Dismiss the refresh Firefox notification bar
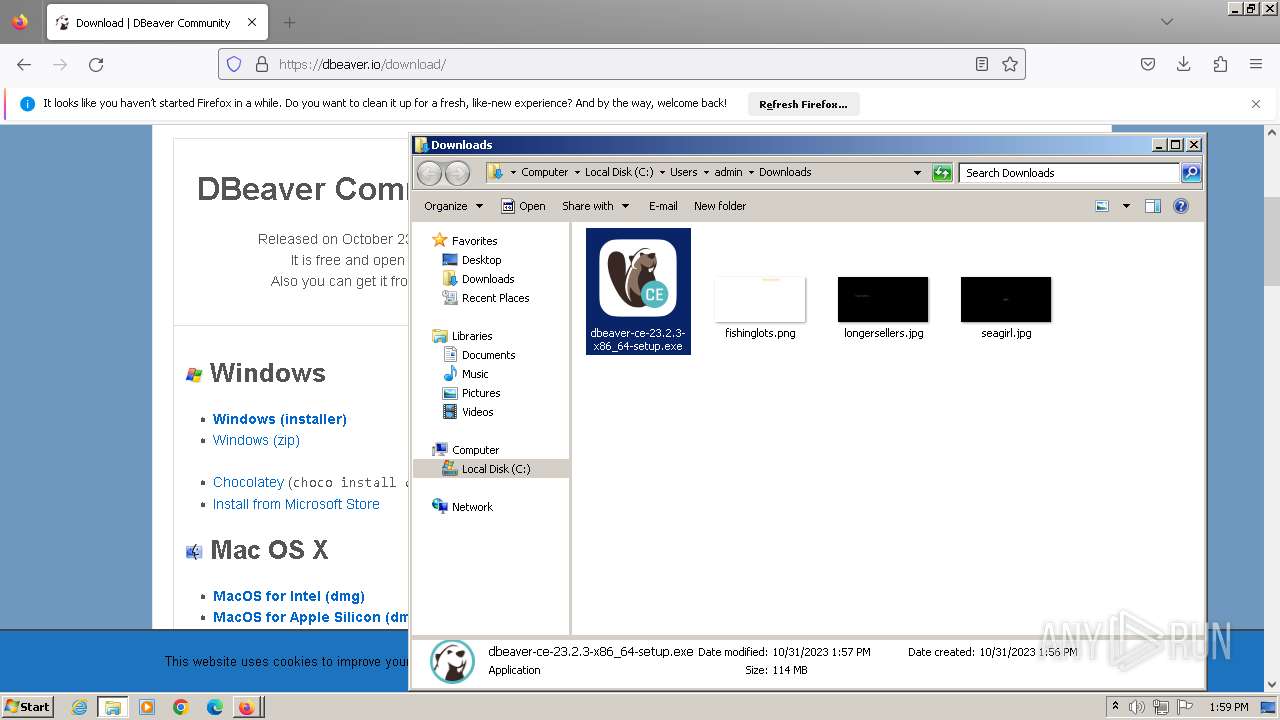This screenshot has height=720, width=1280. click(x=1256, y=103)
